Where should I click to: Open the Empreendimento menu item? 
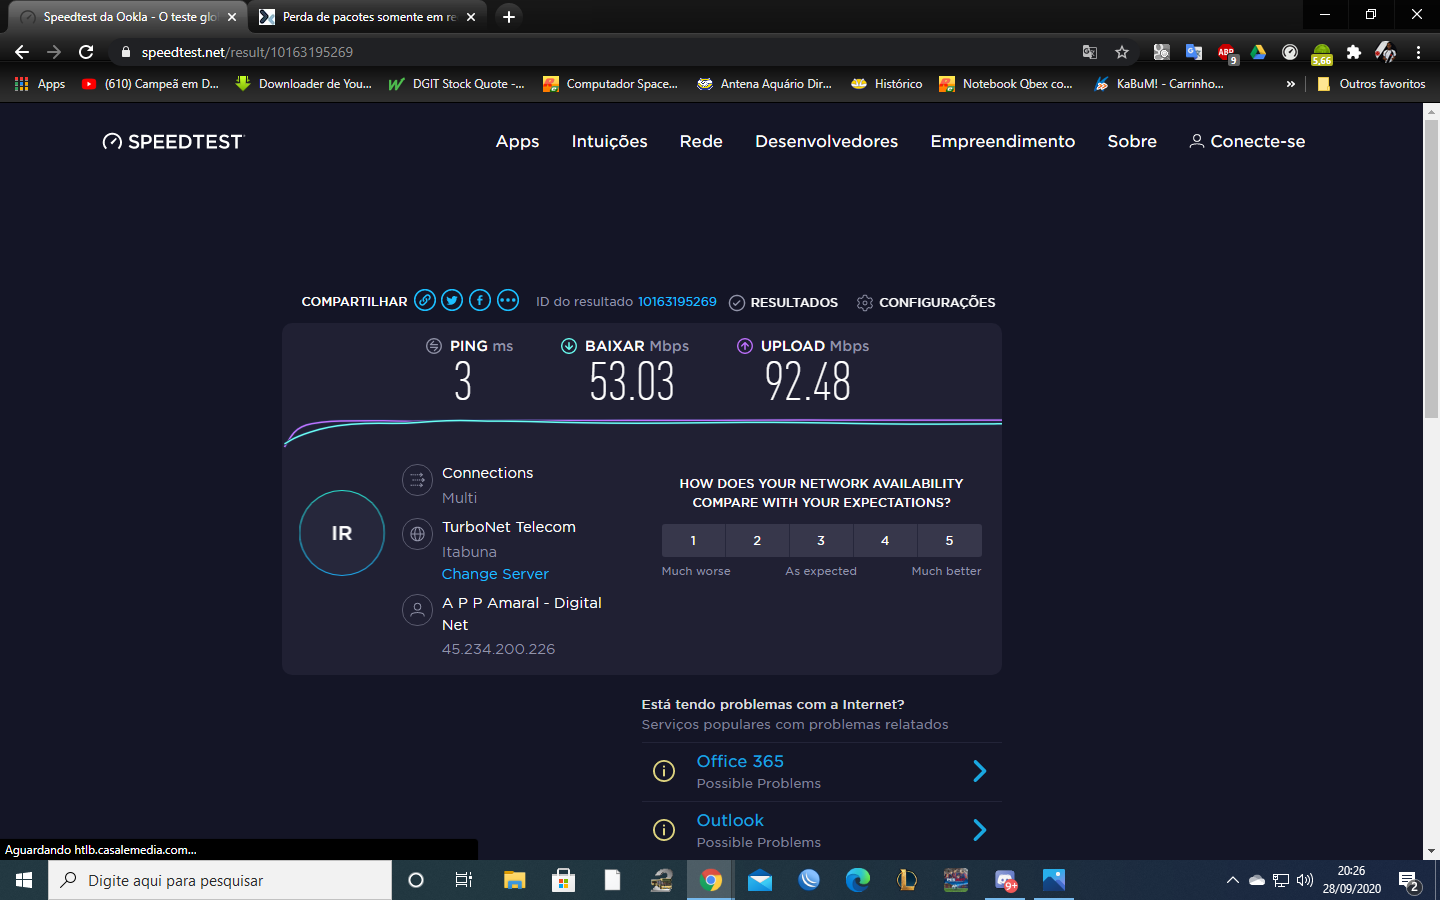(1002, 142)
